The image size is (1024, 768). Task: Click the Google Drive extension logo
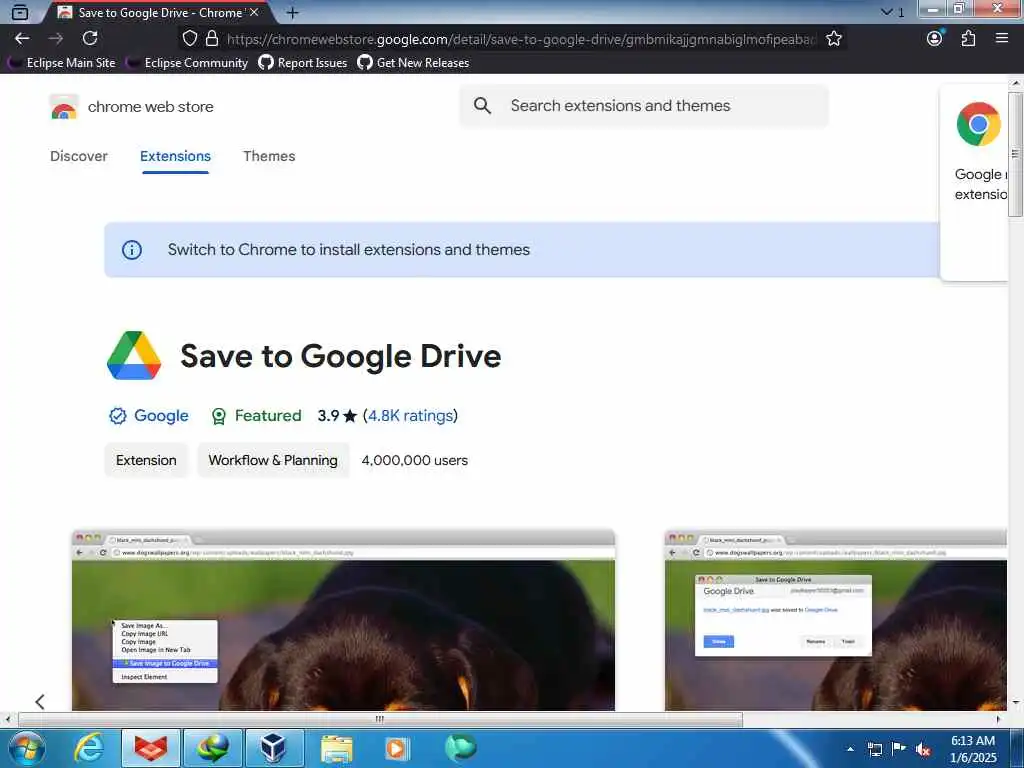click(x=134, y=355)
